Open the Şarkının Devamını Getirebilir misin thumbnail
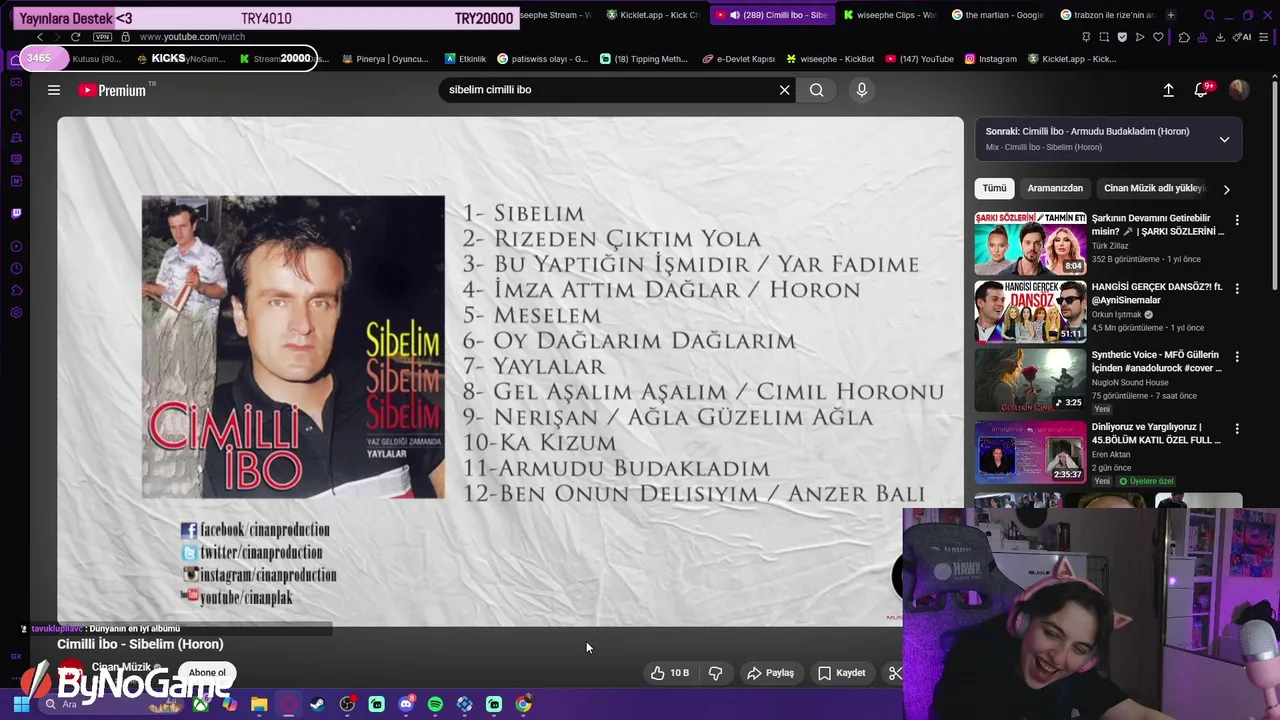Viewport: 1280px width, 720px height. pos(1030,243)
